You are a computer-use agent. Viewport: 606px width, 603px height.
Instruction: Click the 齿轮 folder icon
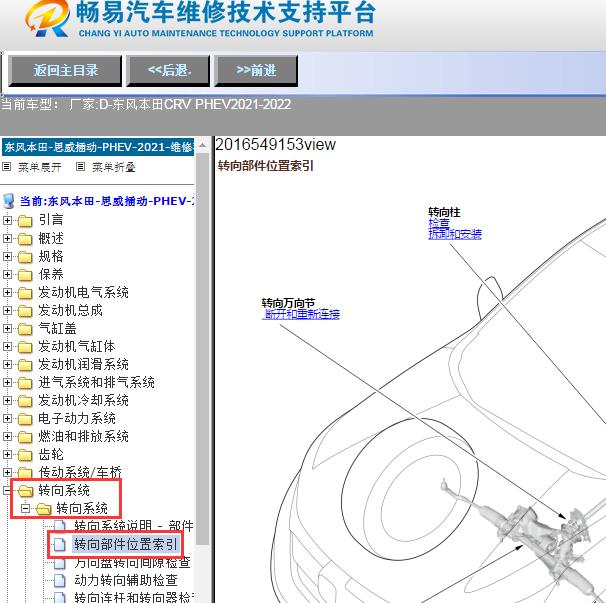[25, 455]
